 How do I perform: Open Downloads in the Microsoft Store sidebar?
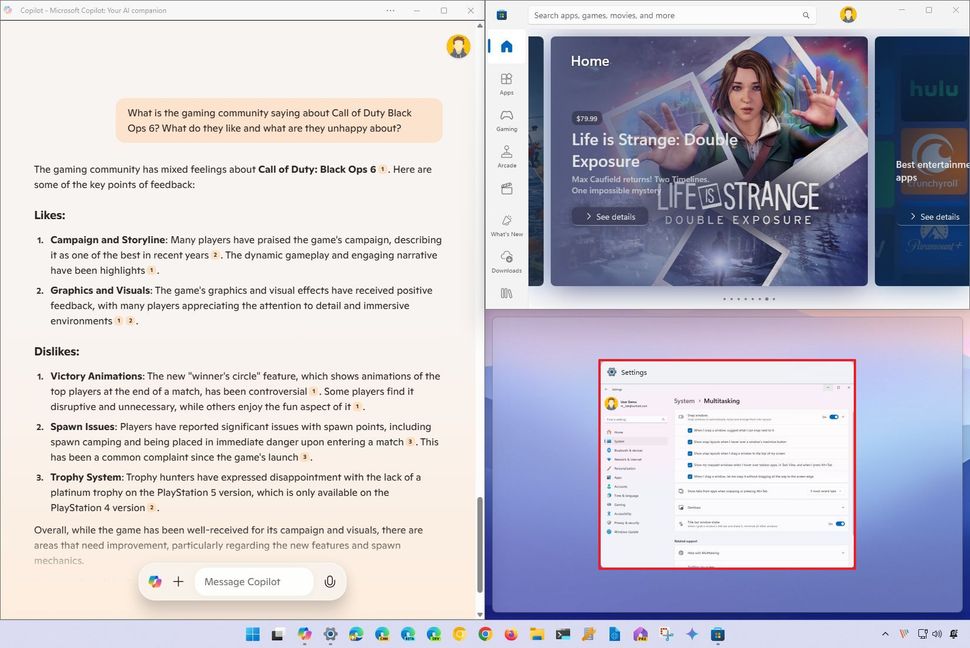click(x=506, y=262)
